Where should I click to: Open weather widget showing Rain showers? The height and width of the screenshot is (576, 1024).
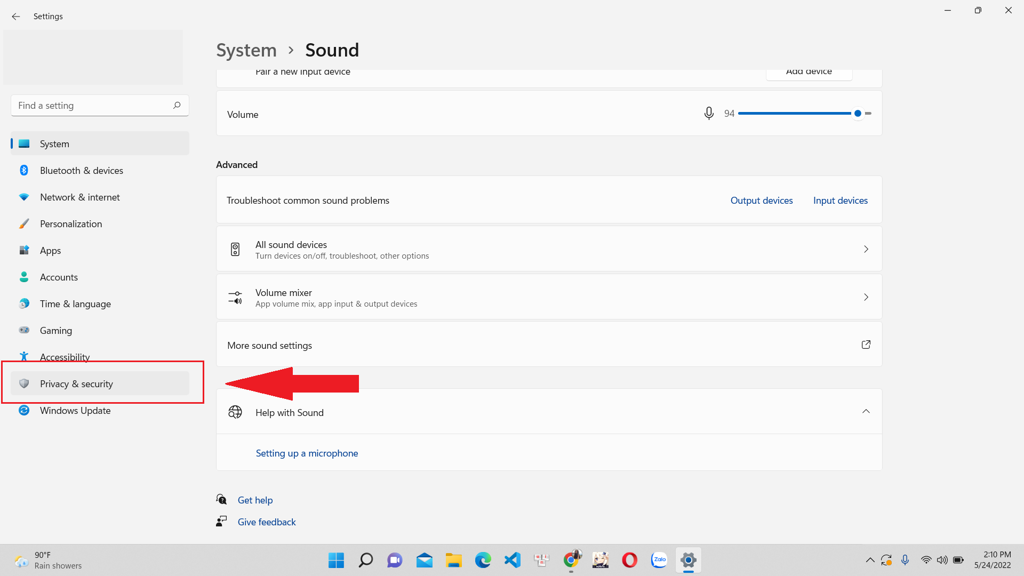[49, 560]
